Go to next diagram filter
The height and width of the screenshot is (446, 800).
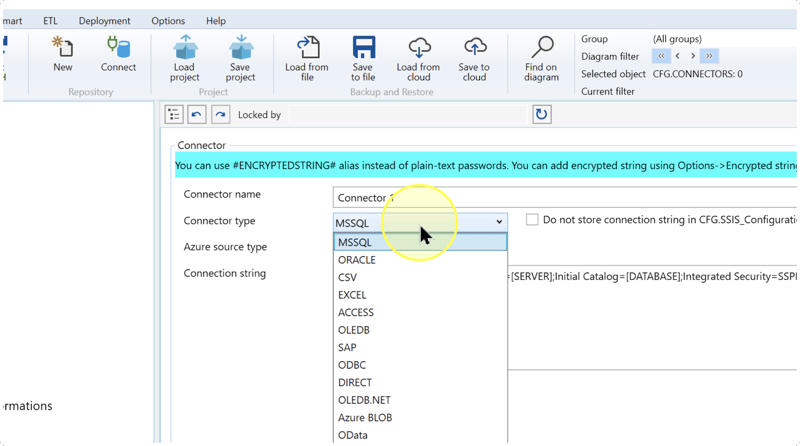click(693, 56)
